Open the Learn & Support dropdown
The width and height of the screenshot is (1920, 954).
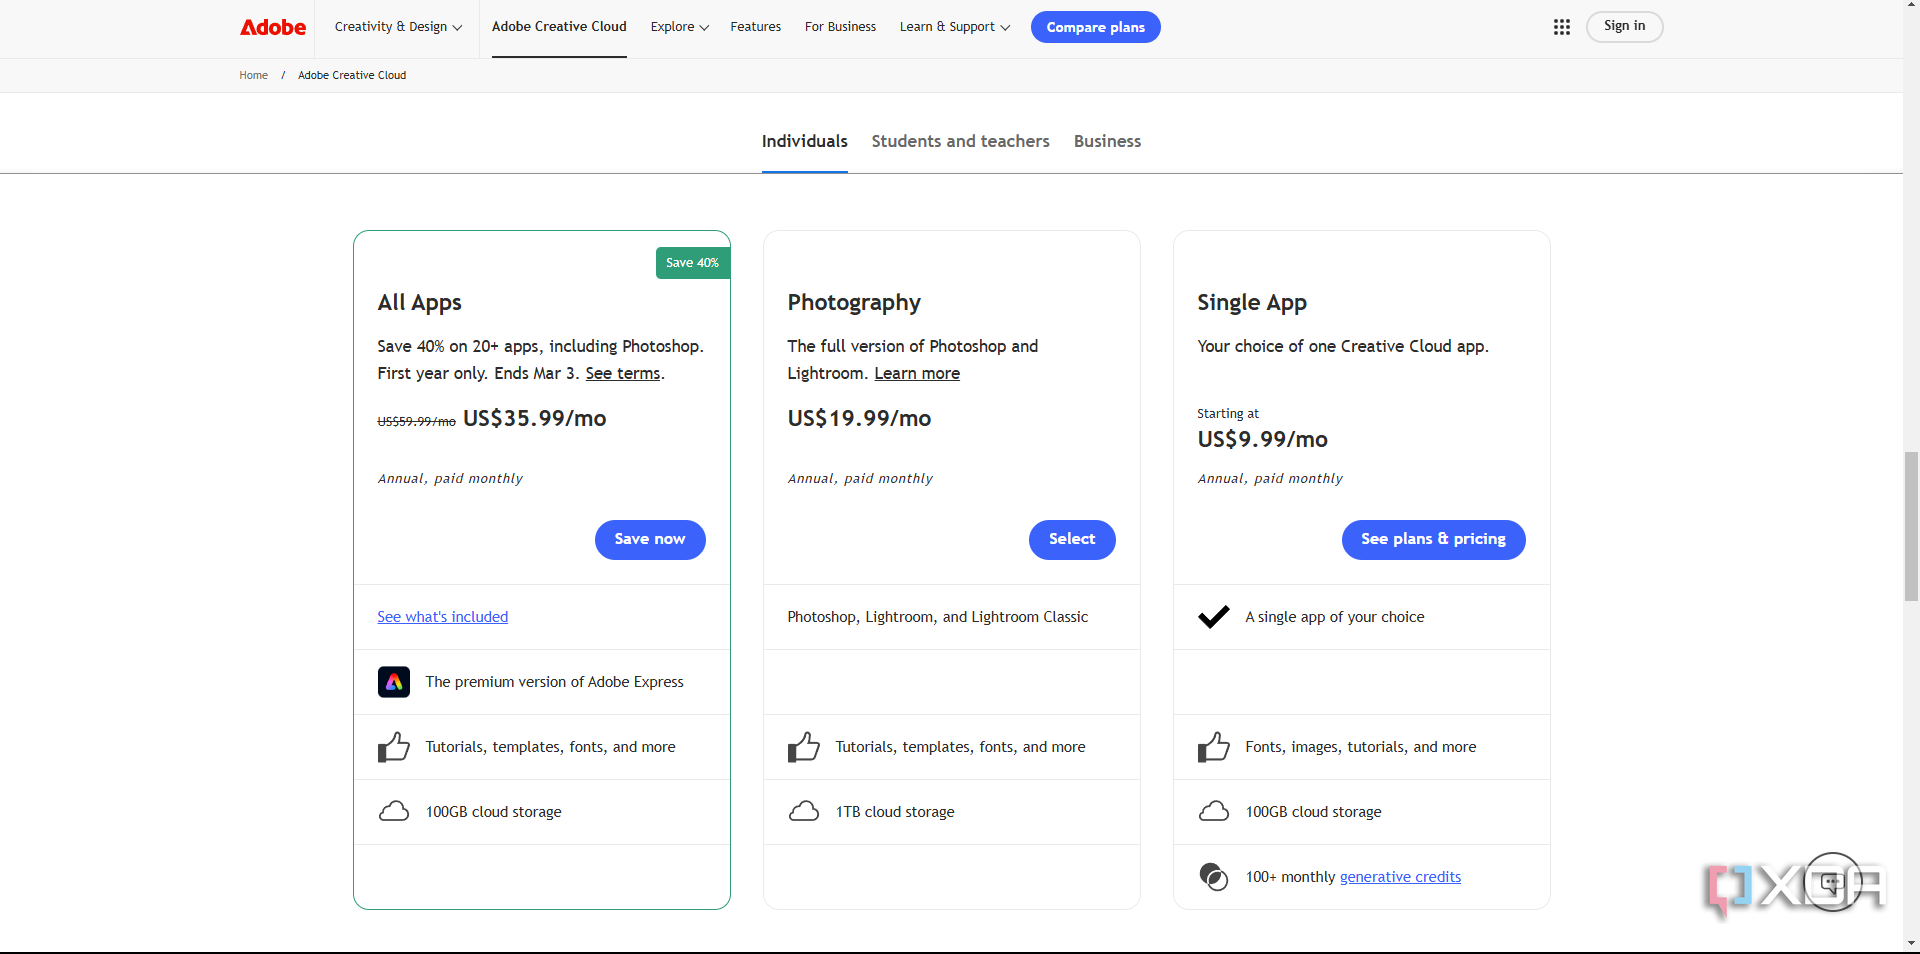pos(954,27)
